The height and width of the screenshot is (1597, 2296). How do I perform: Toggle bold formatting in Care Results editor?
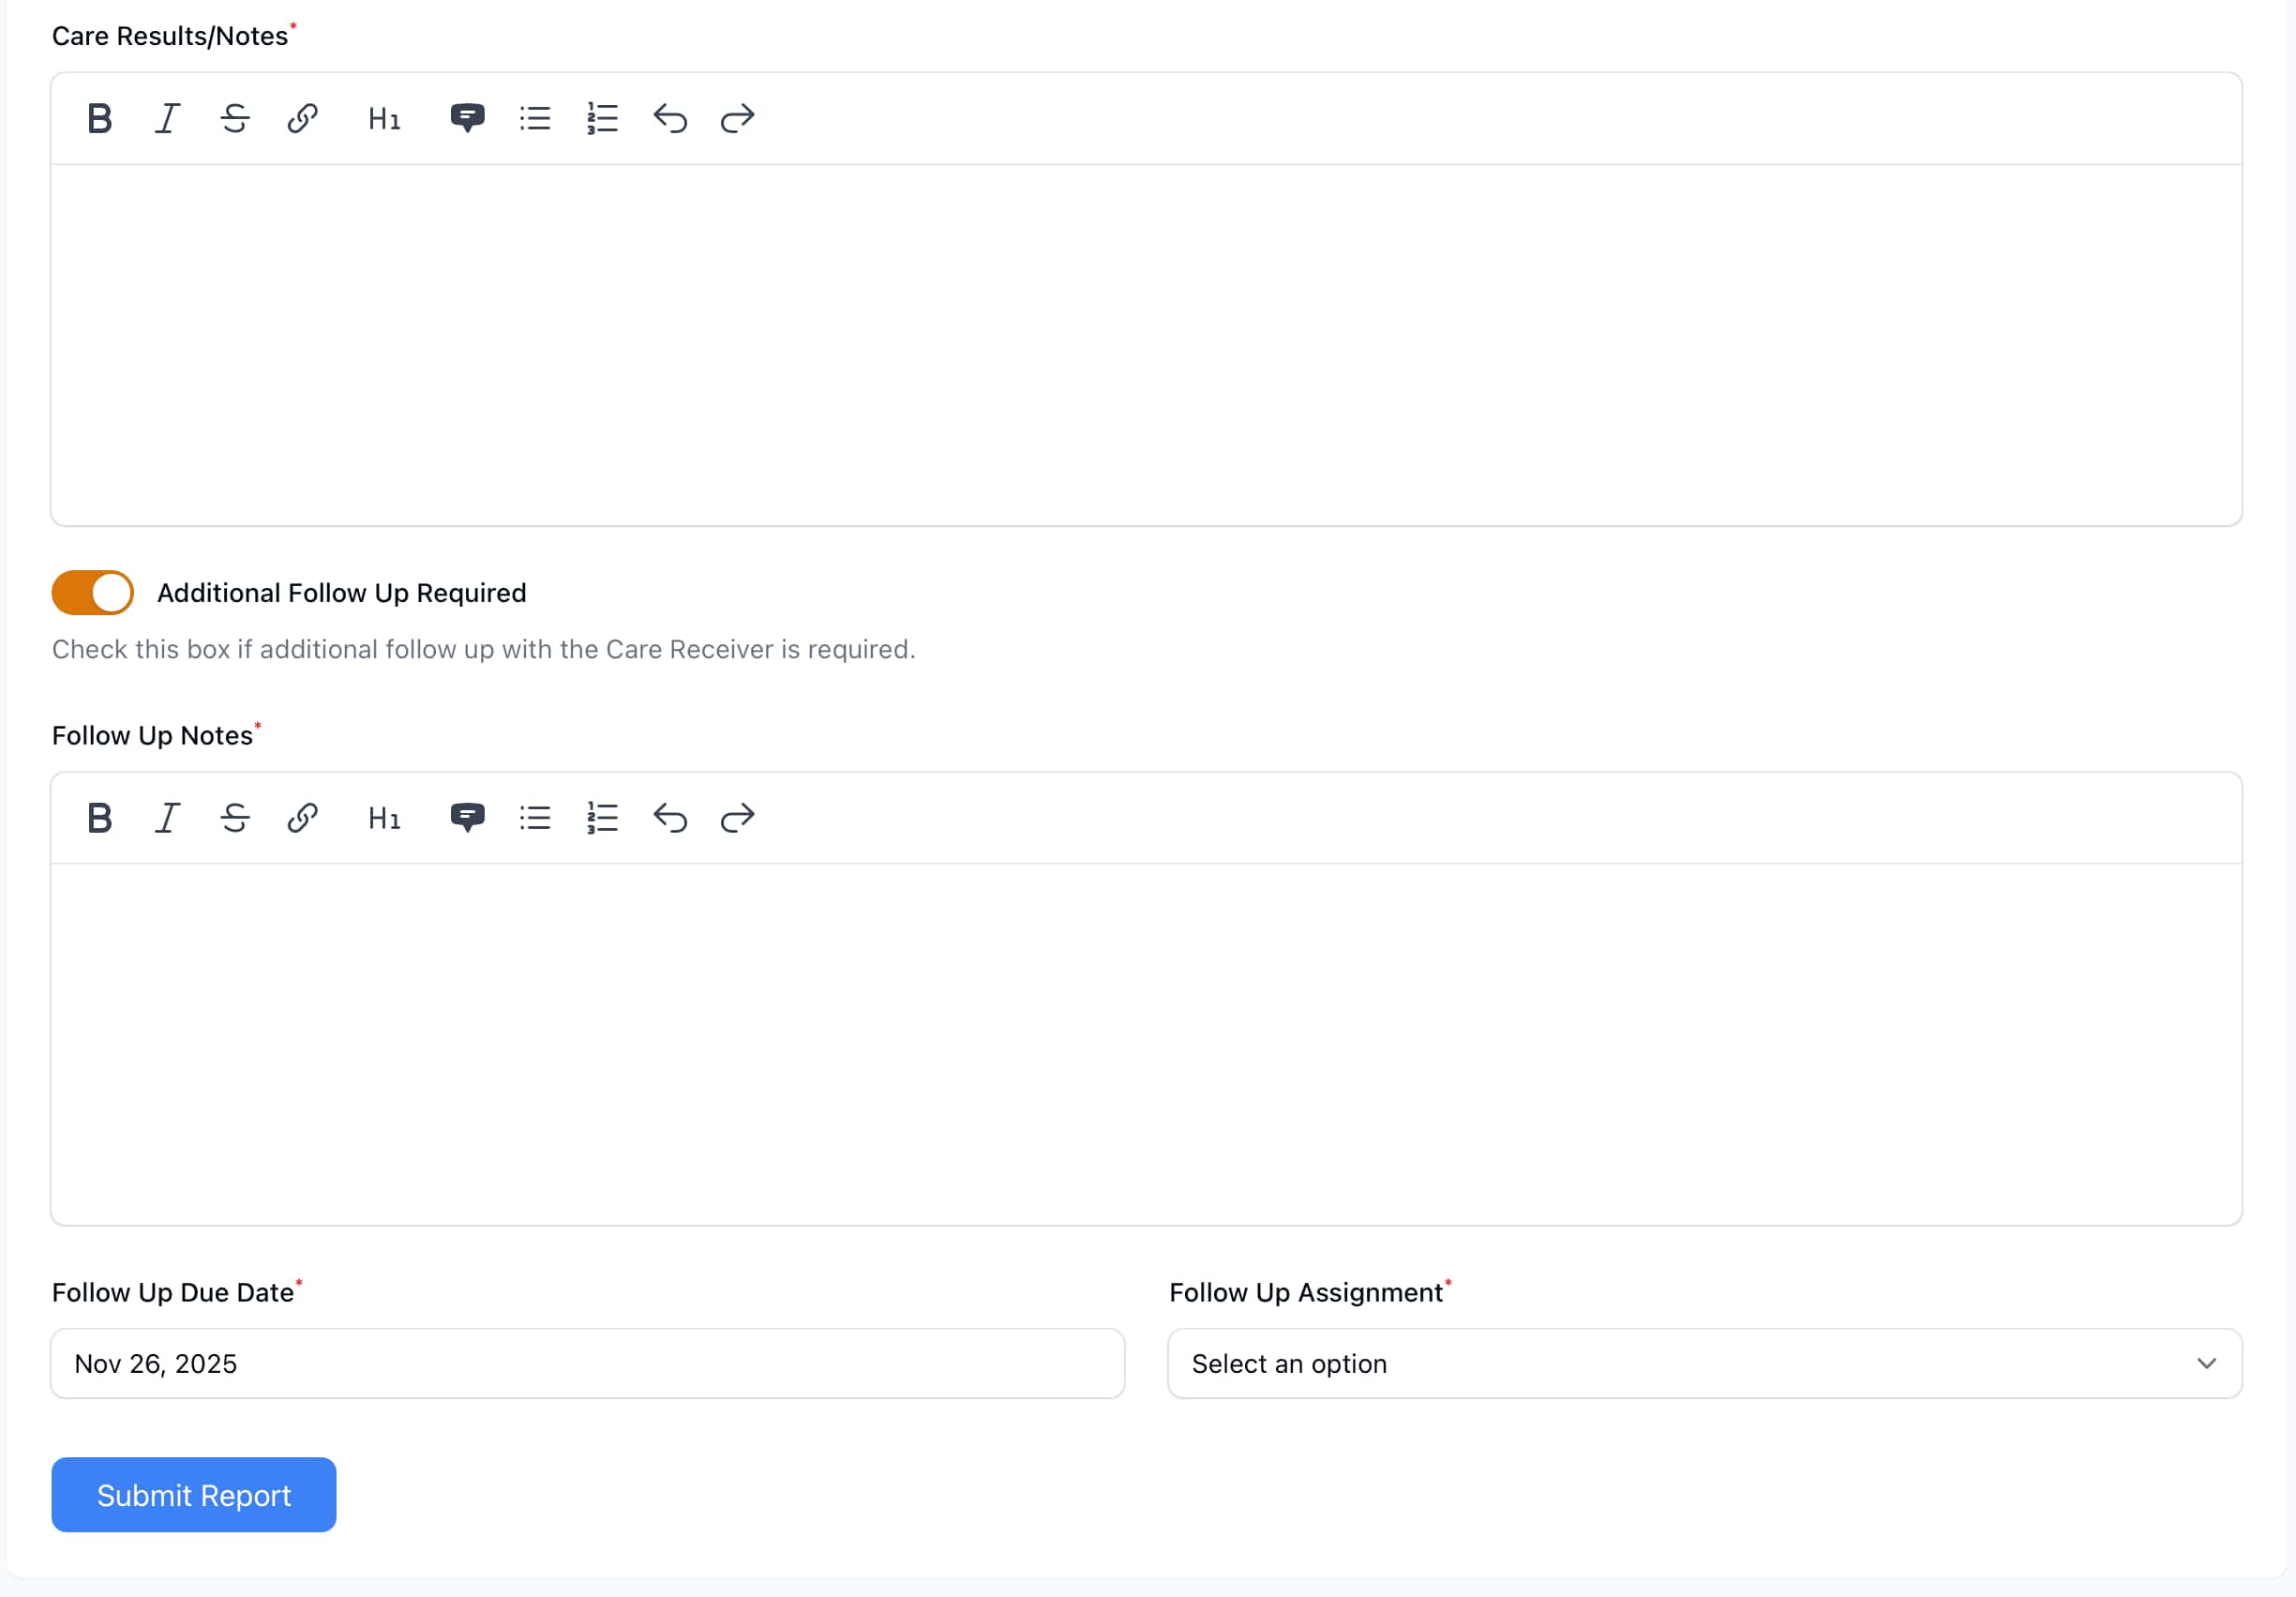[99, 118]
